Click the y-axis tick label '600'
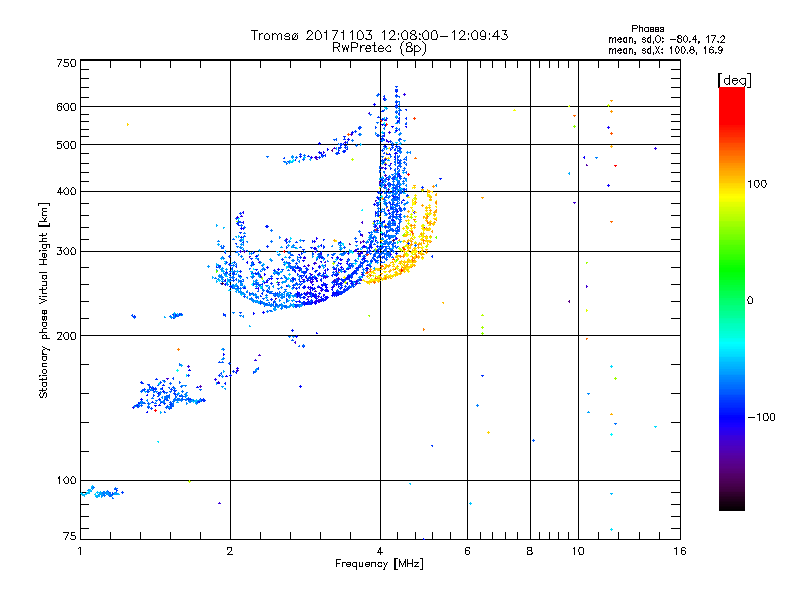 [66, 107]
